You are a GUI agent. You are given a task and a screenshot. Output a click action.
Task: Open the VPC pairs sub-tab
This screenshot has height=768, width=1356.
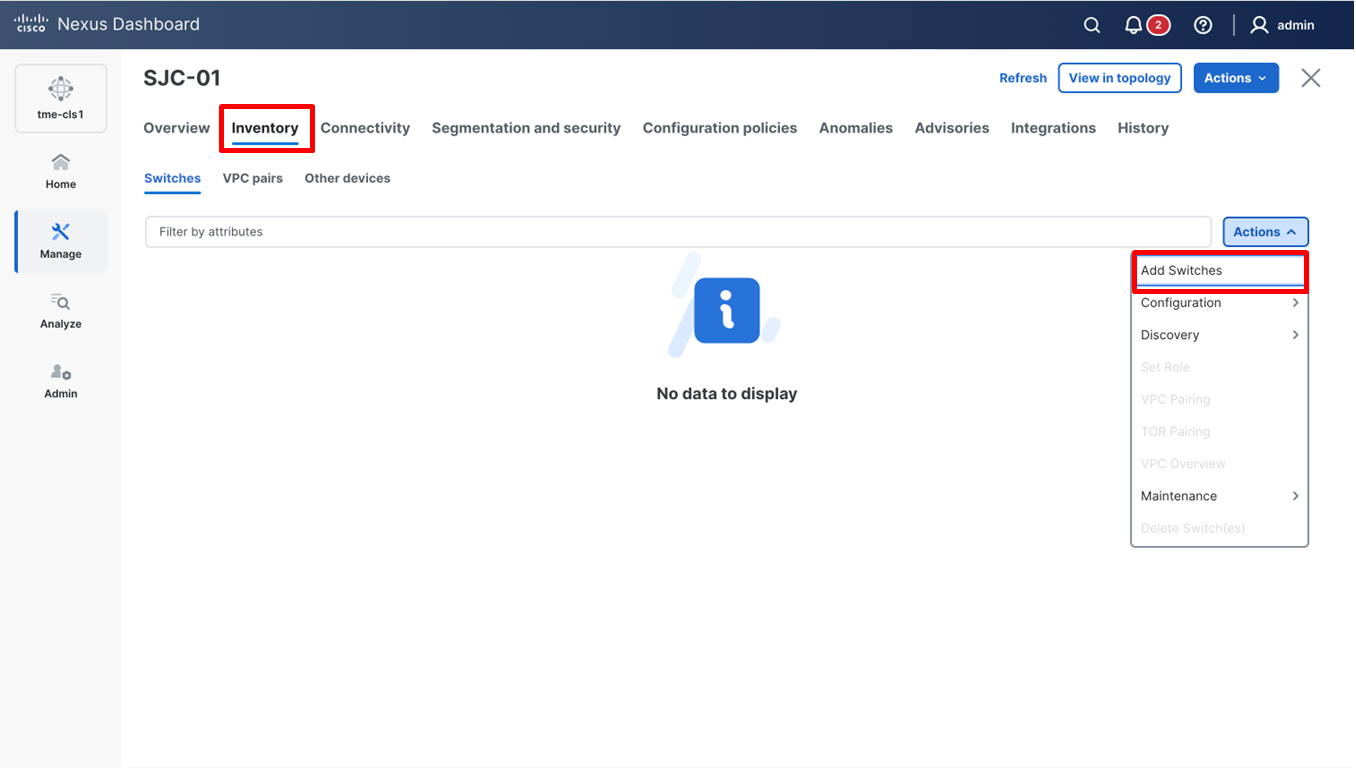click(x=252, y=178)
